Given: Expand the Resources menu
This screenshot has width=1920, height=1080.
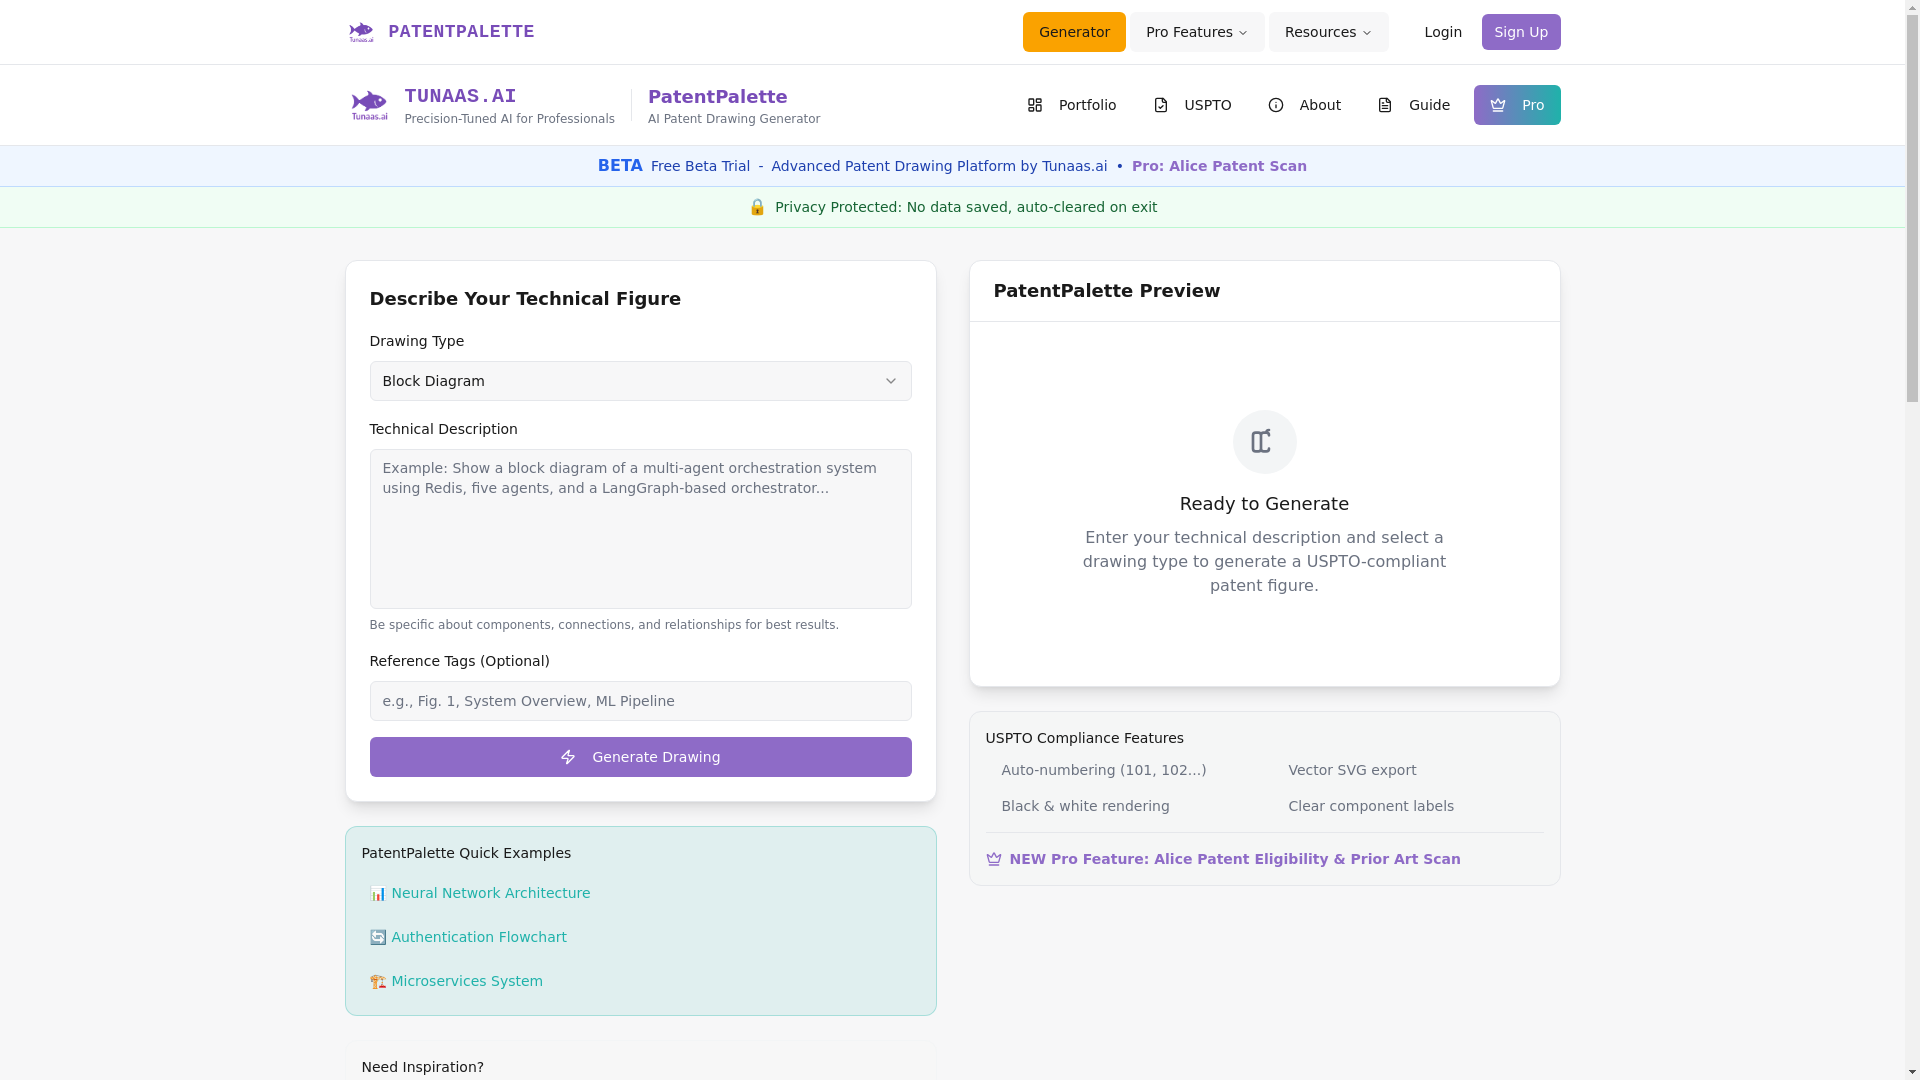Looking at the screenshot, I should click(x=1328, y=32).
